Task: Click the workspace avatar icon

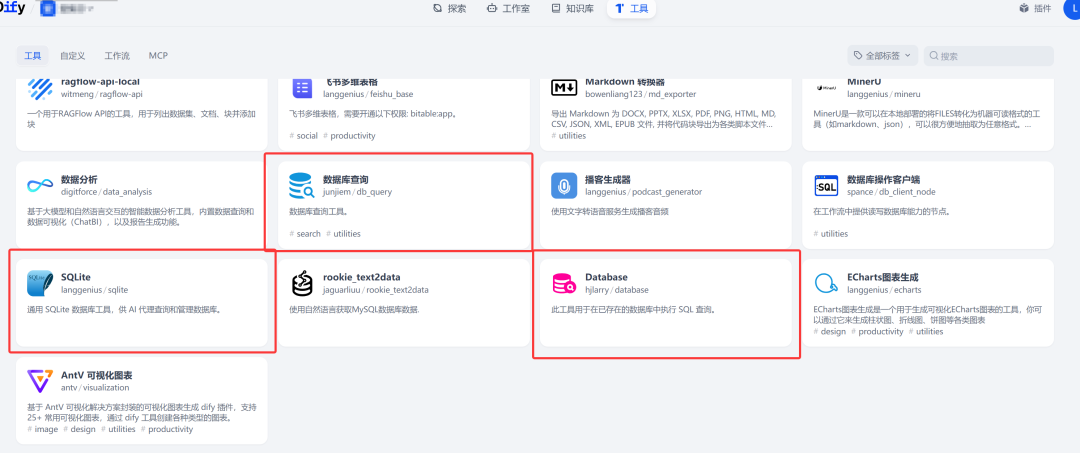Action: click(49, 9)
